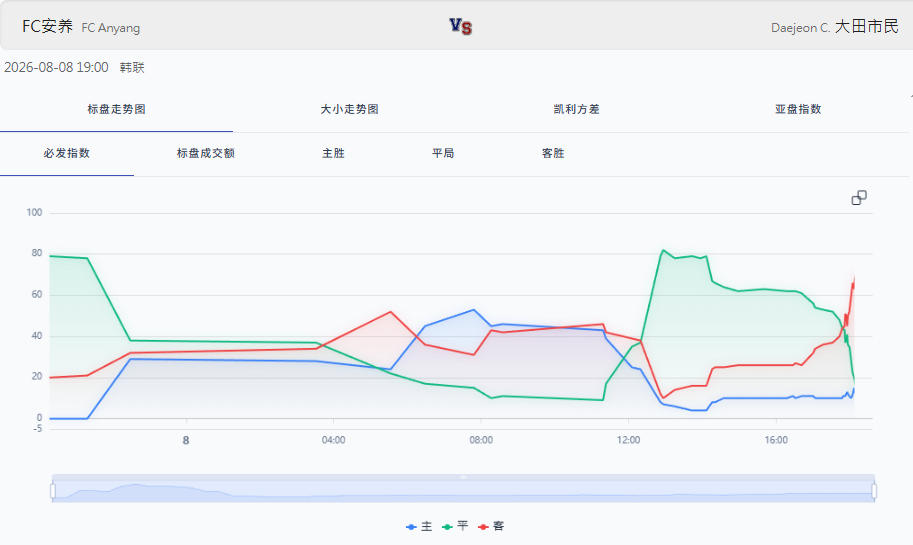Screen dimensions: 913x545
Task: Switch to the 凯利方差 tab
Action: 576,109
